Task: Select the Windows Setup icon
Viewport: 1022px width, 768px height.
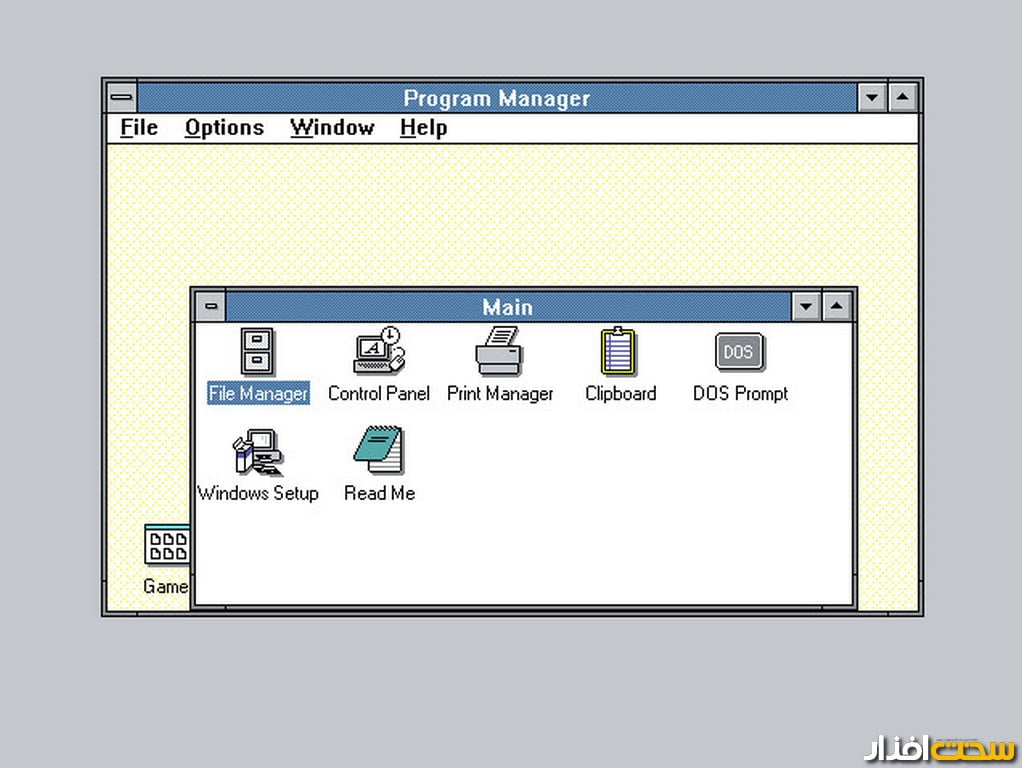Action: pos(258,451)
